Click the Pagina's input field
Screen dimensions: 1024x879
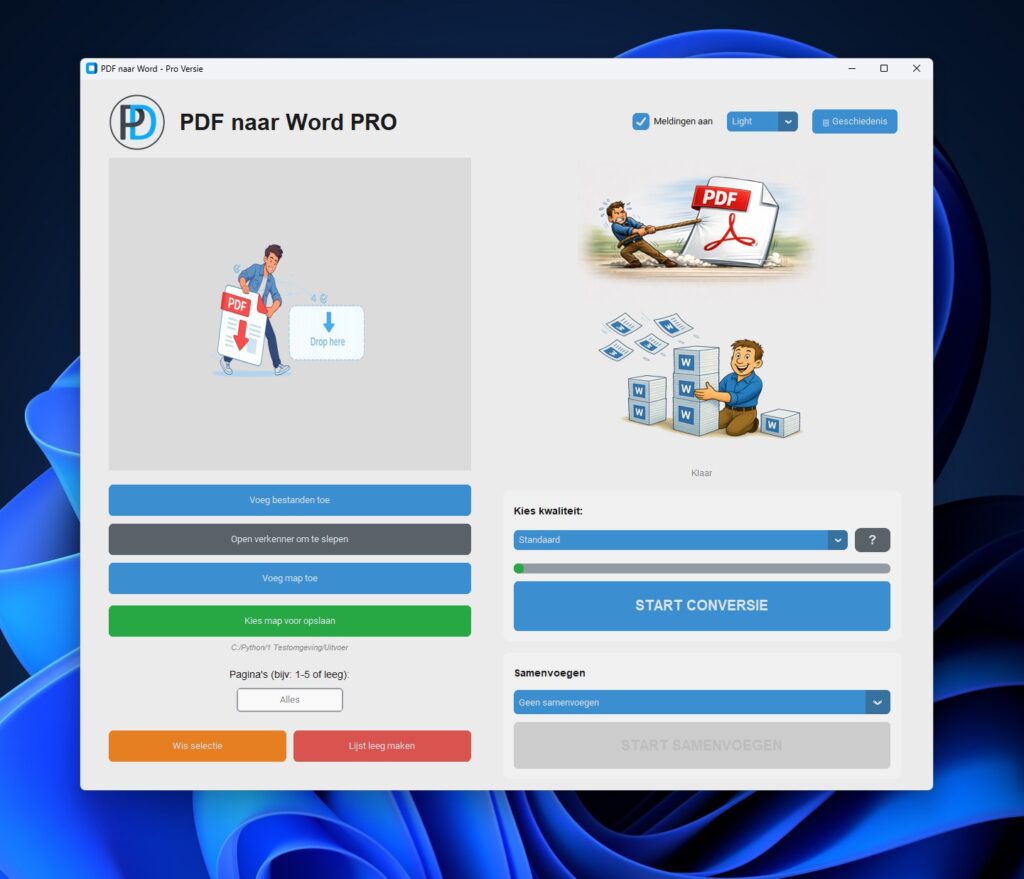tap(289, 700)
